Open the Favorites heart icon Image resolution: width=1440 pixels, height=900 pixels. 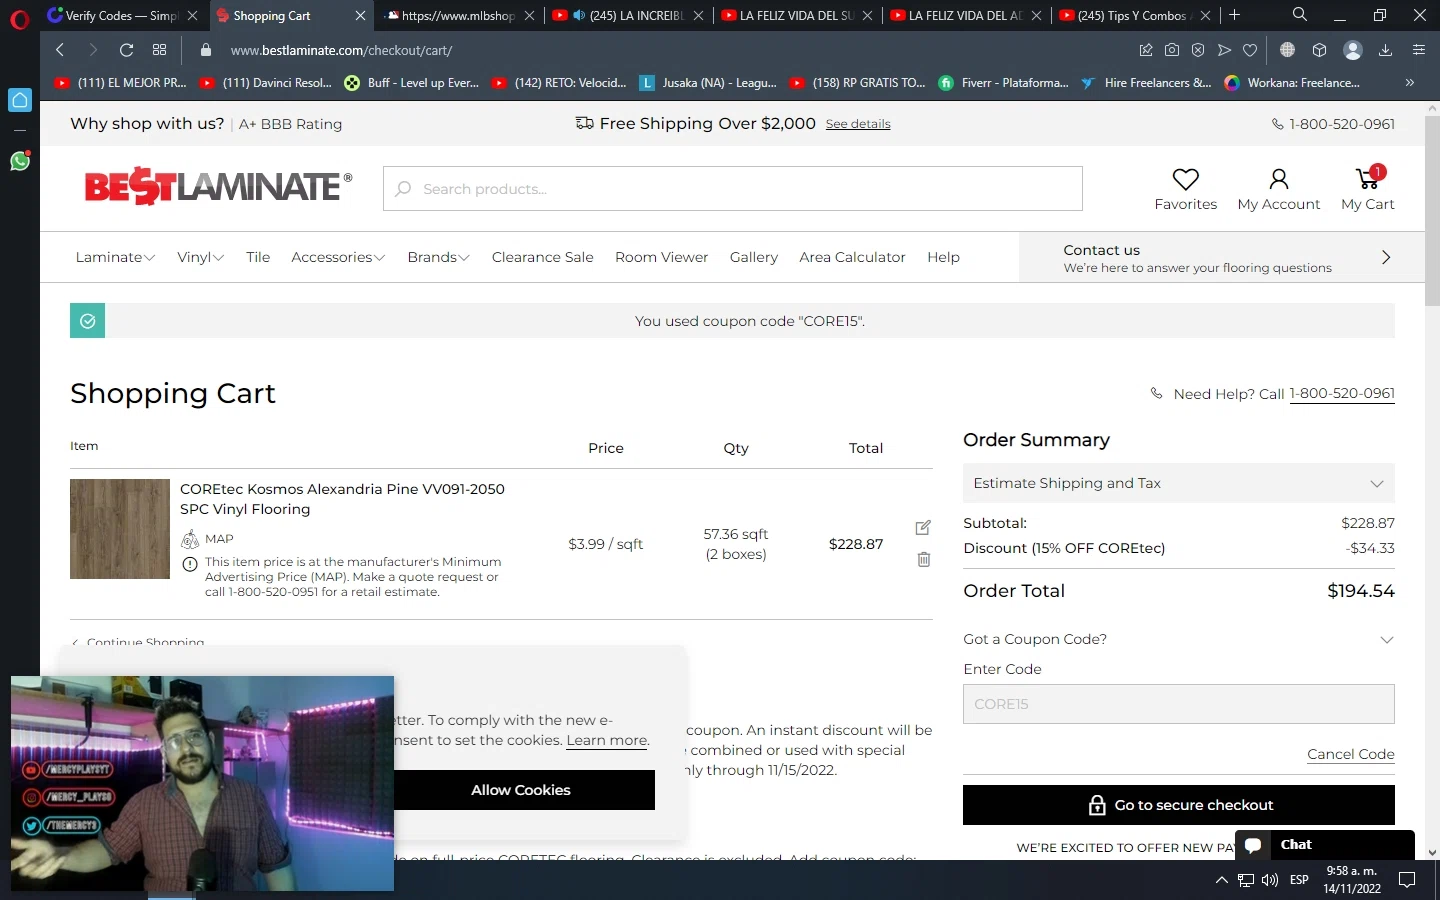1186,179
